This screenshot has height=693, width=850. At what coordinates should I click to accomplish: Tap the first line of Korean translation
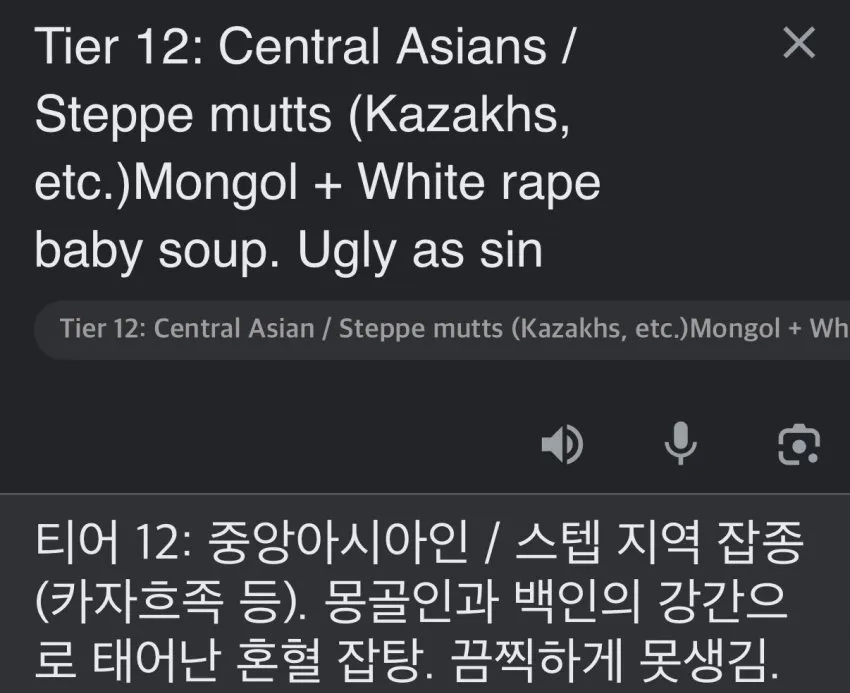pyautogui.click(x=418, y=543)
